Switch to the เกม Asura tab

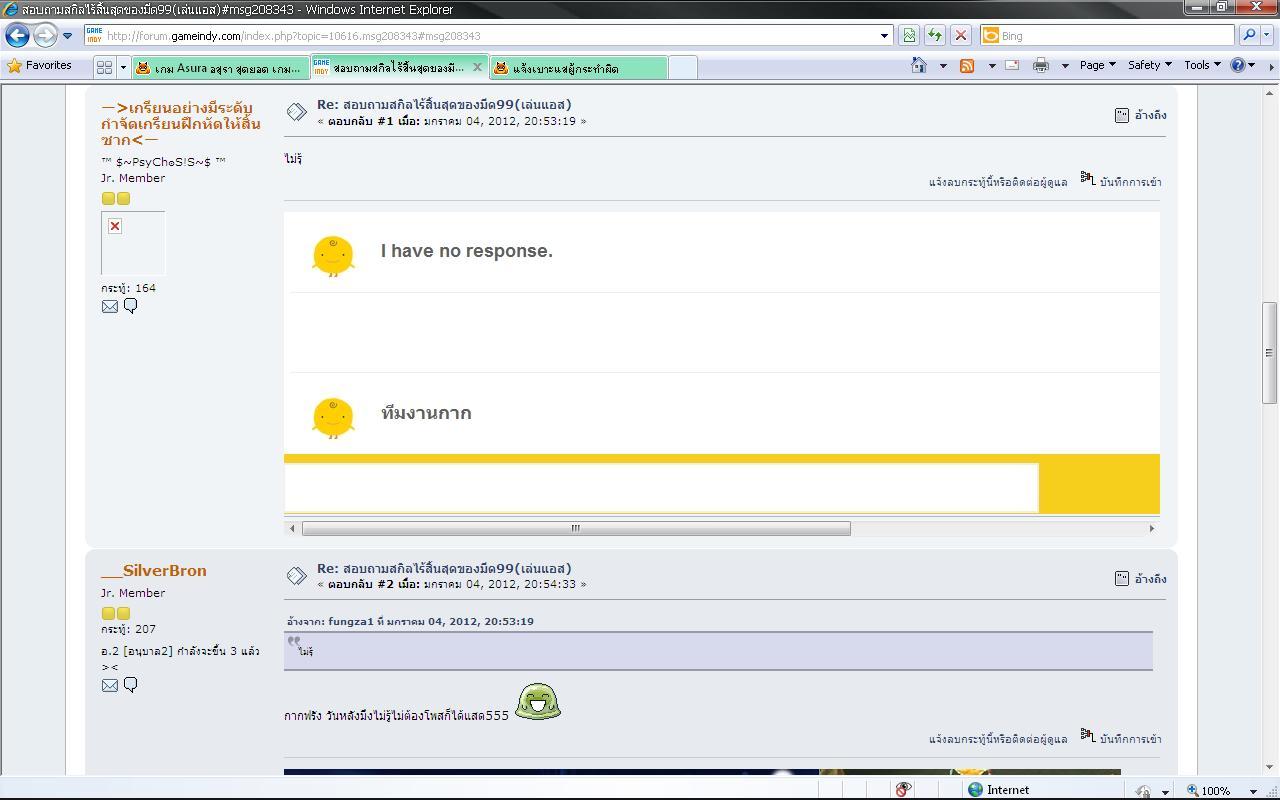220,68
